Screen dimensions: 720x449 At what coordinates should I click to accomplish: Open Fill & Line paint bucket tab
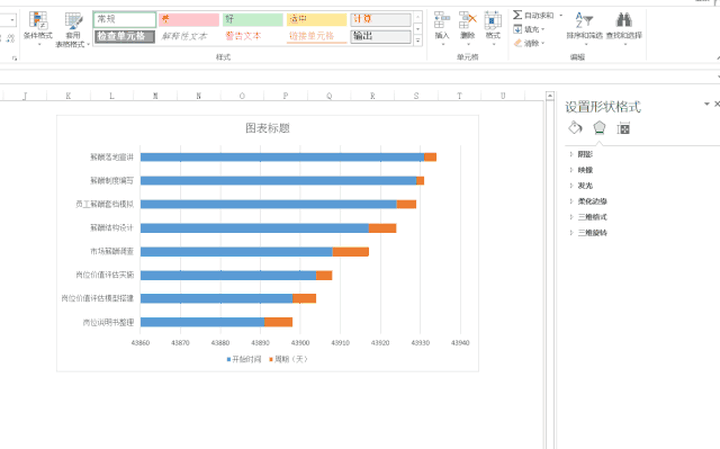[x=575, y=128]
